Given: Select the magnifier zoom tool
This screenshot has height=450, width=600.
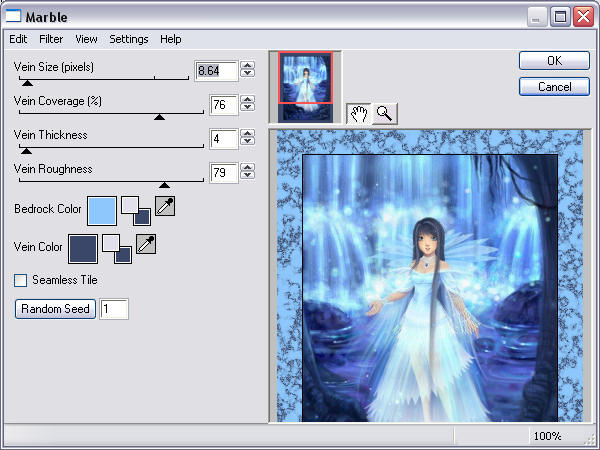Looking at the screenshot, I should pyautogui.click(x=385, y=114).
